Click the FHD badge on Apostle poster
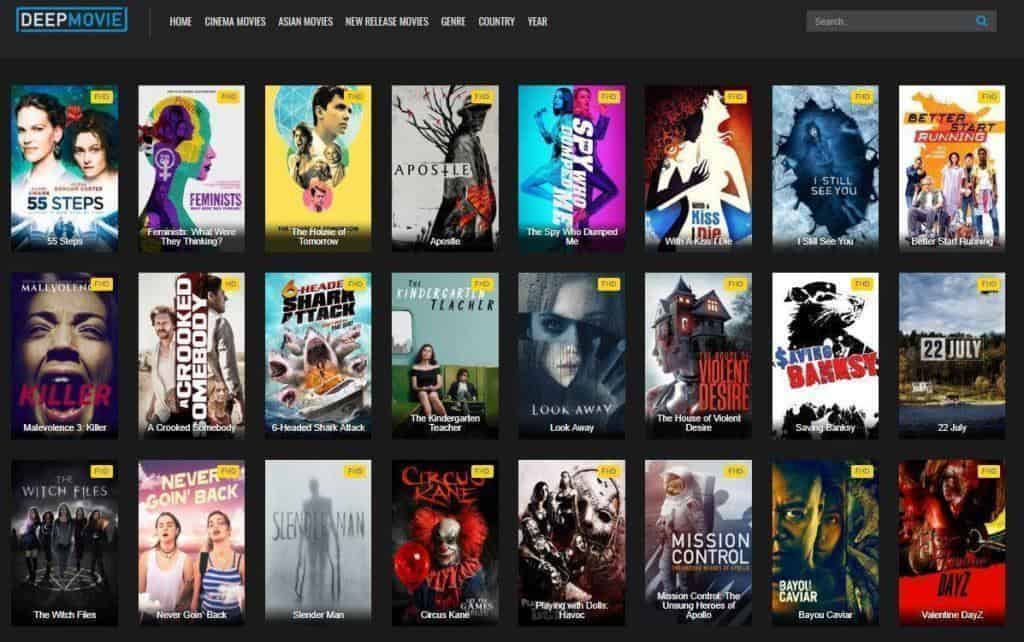The image size is (1024, 642). pos(482,97)
